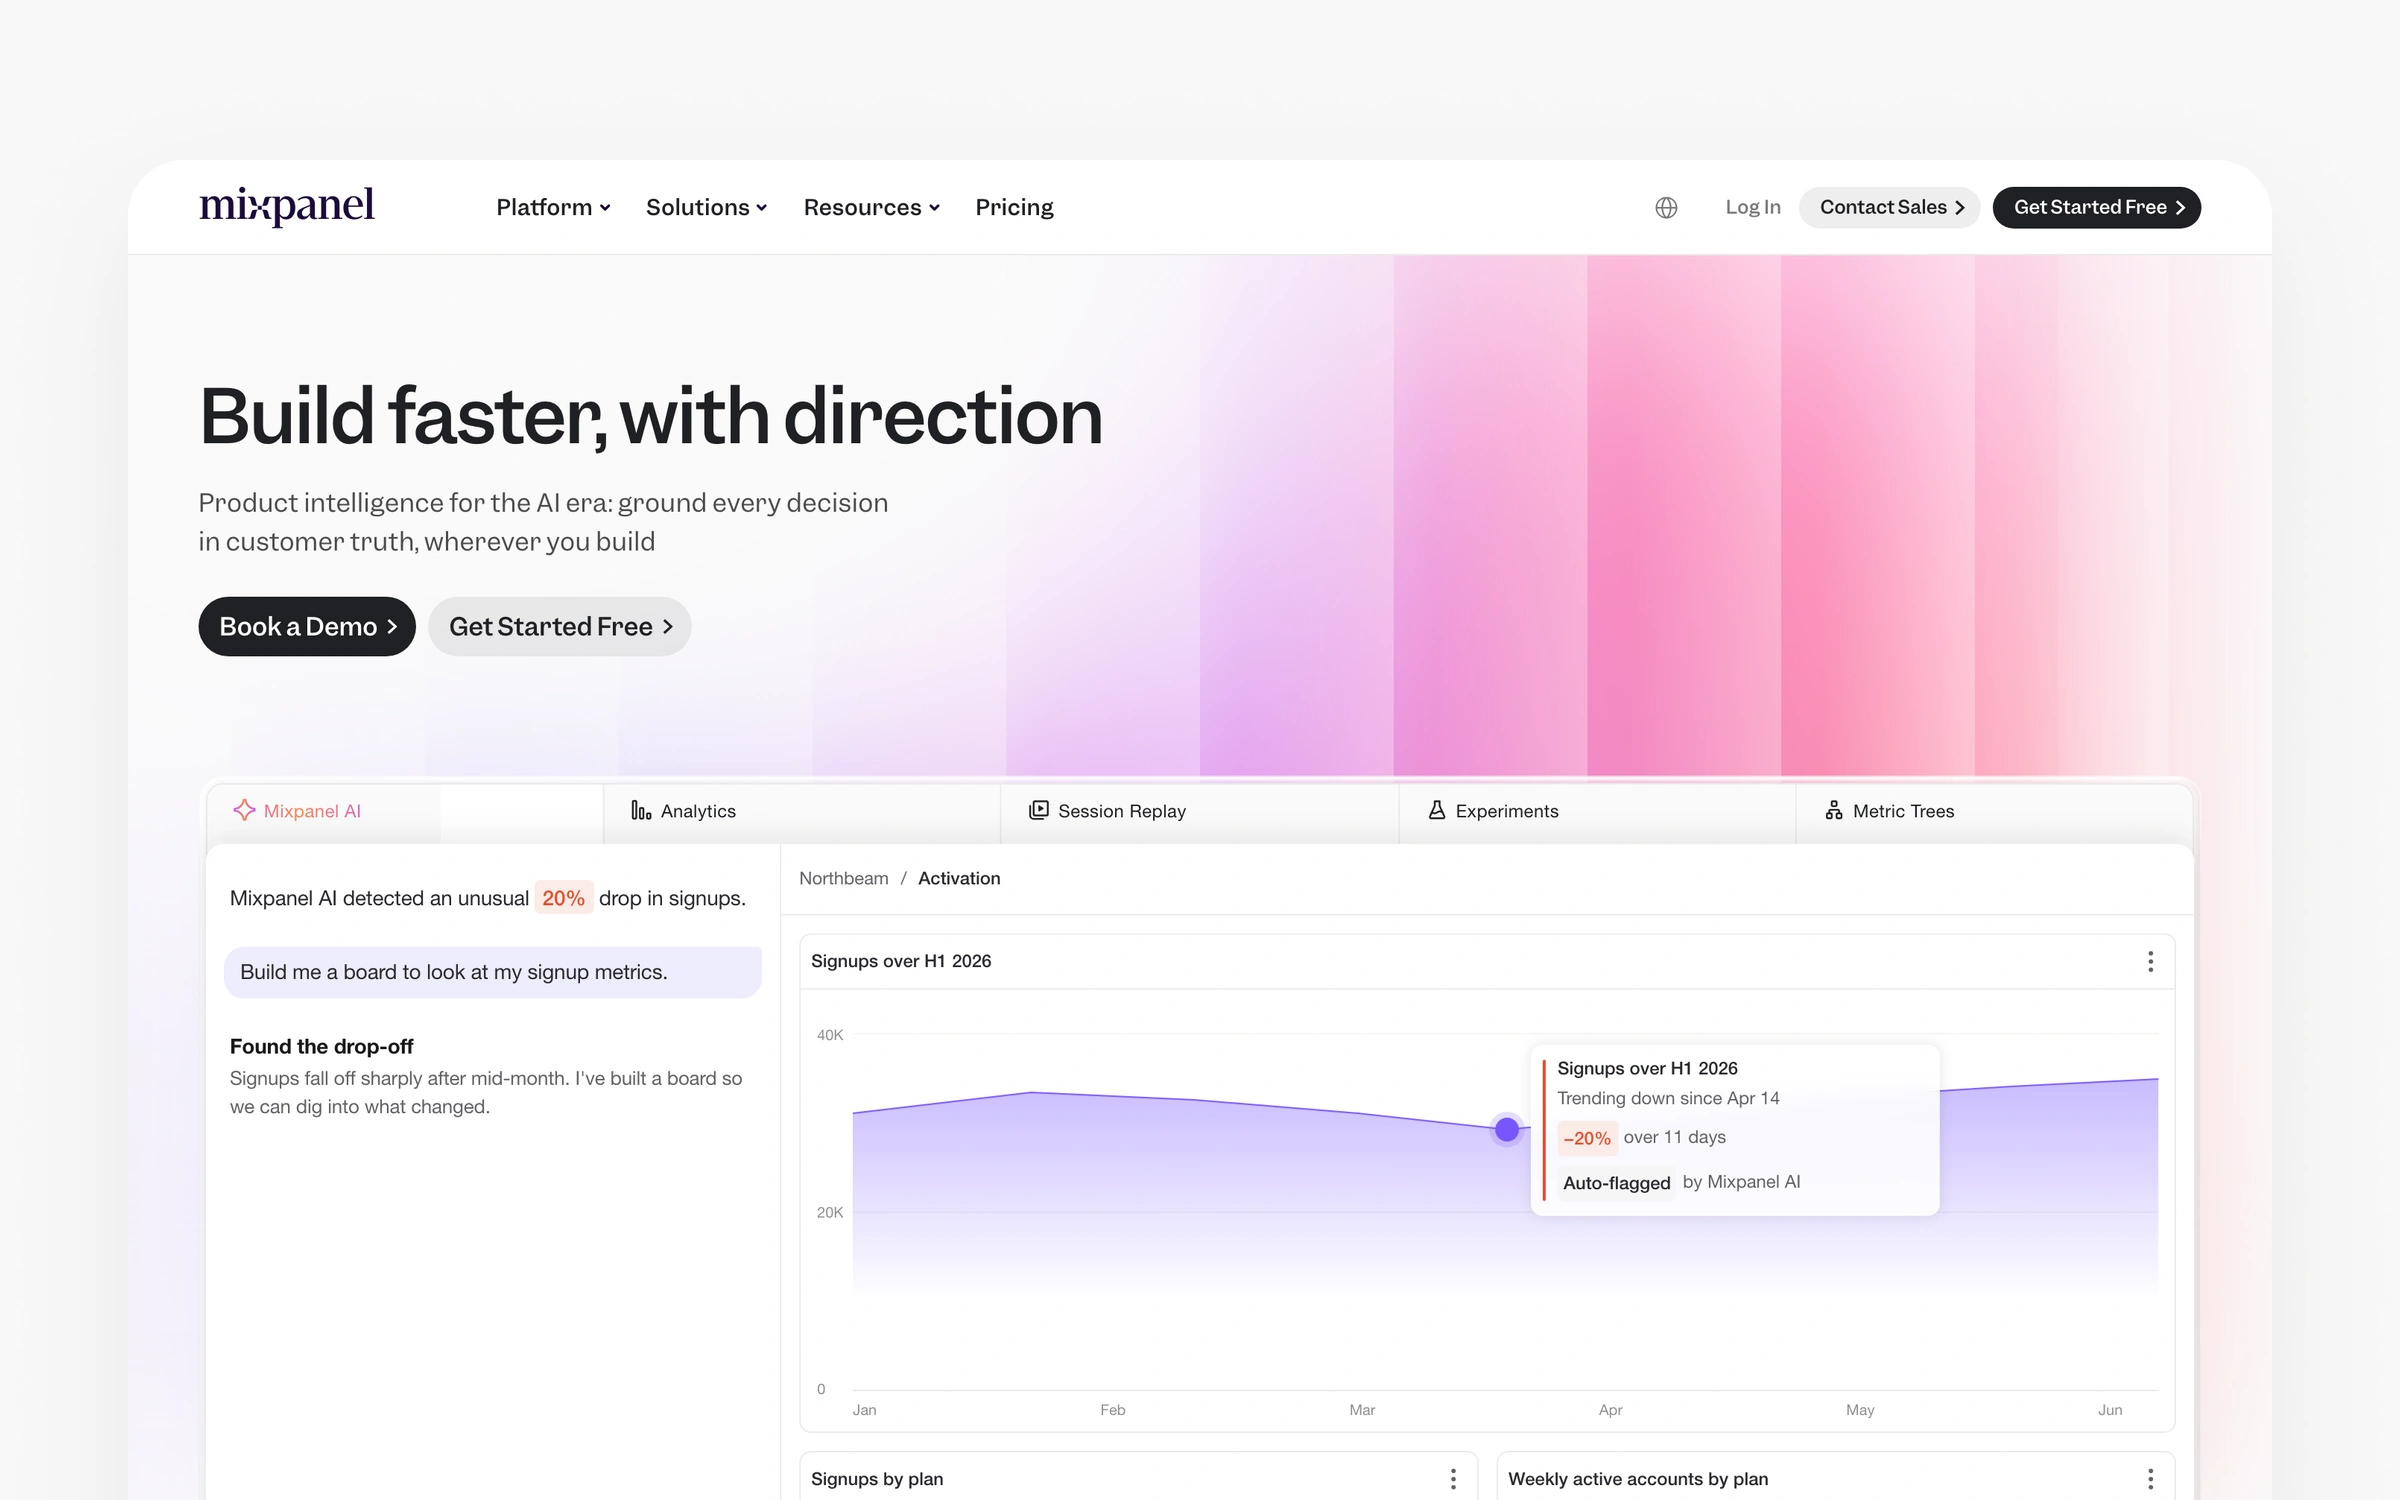The height and width of the screenshot is (1500, 2400).
Task: Expand the Resources dropdown menu
Action: pyautogui.click(x=871, y=207)
